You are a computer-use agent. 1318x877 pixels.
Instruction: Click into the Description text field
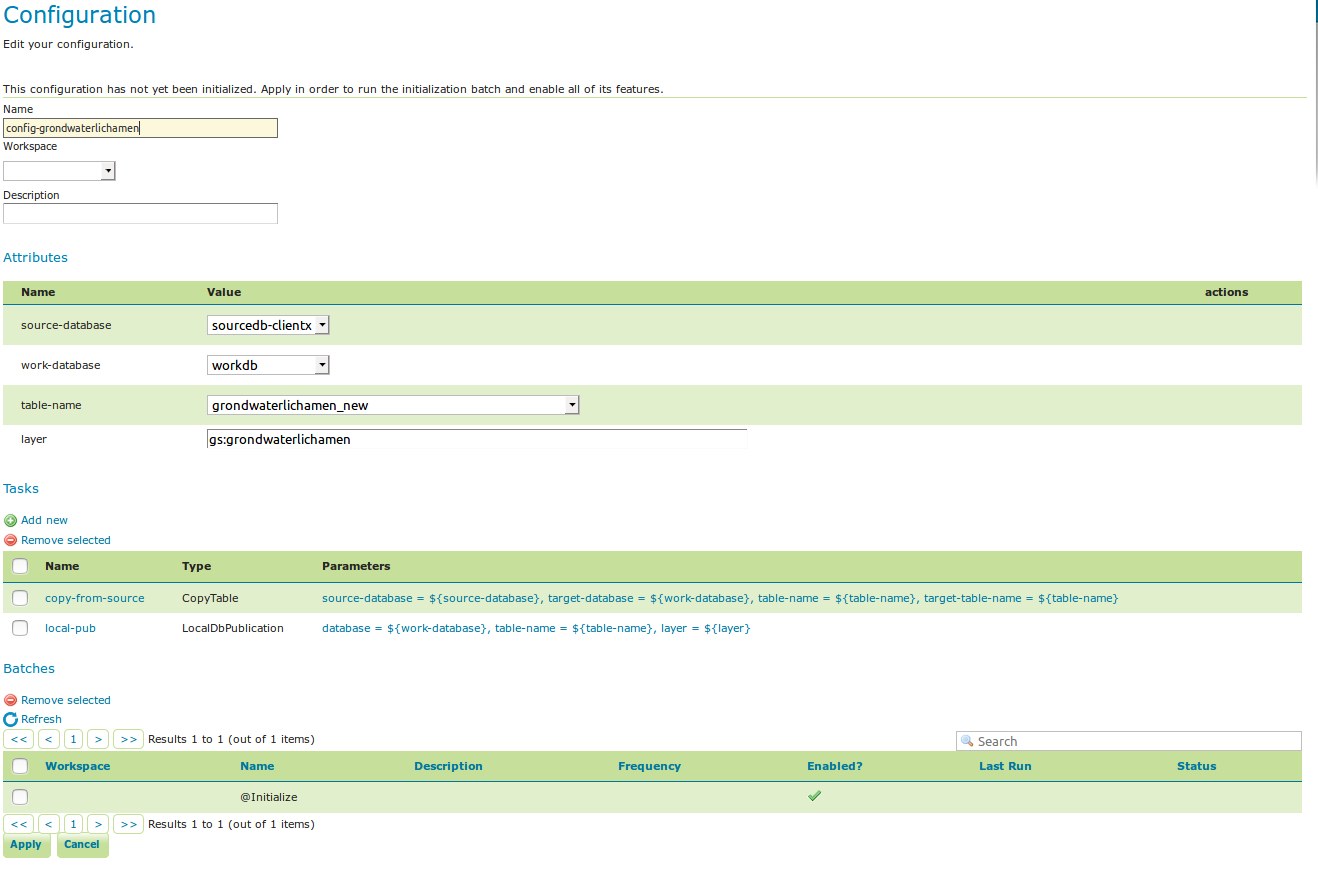[140, 214]
